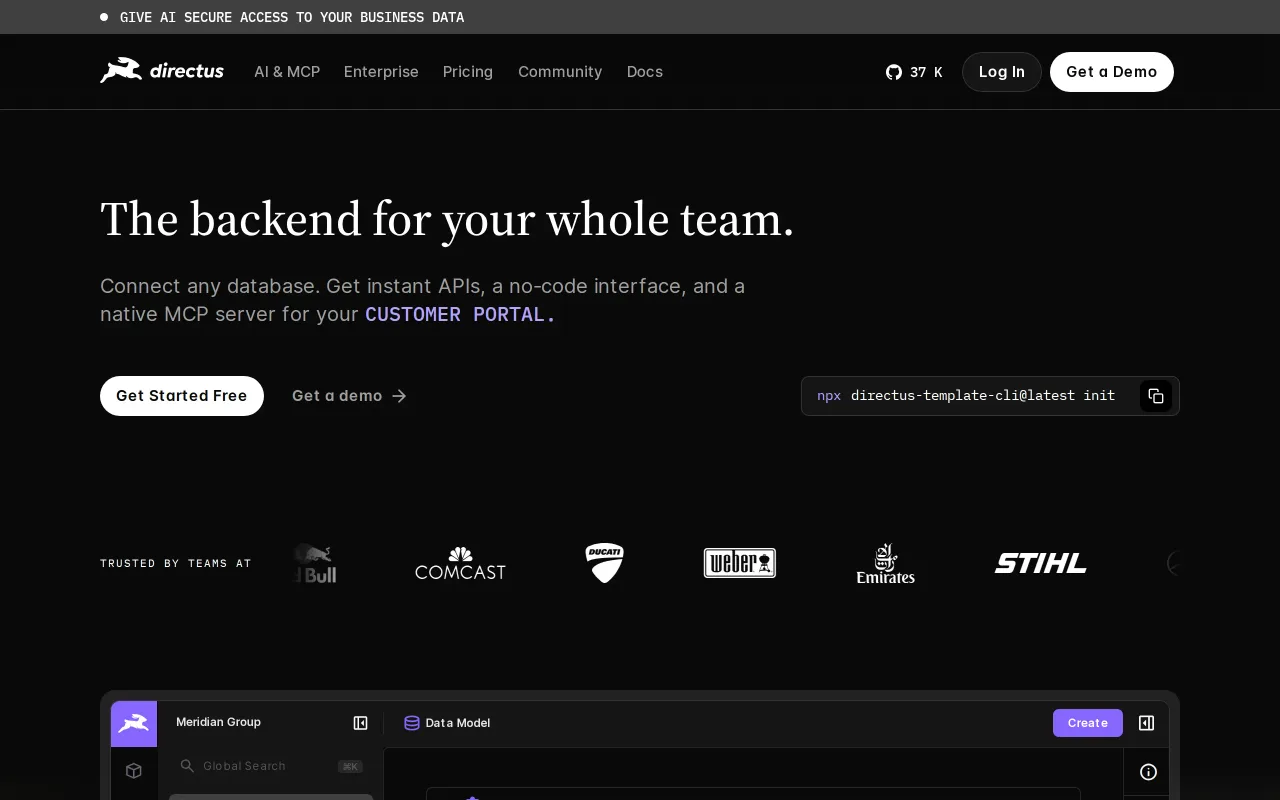This screenshot has width=1280, height=800.
Task: Click the header Get a Demo button
Action: pos(1112,72)
